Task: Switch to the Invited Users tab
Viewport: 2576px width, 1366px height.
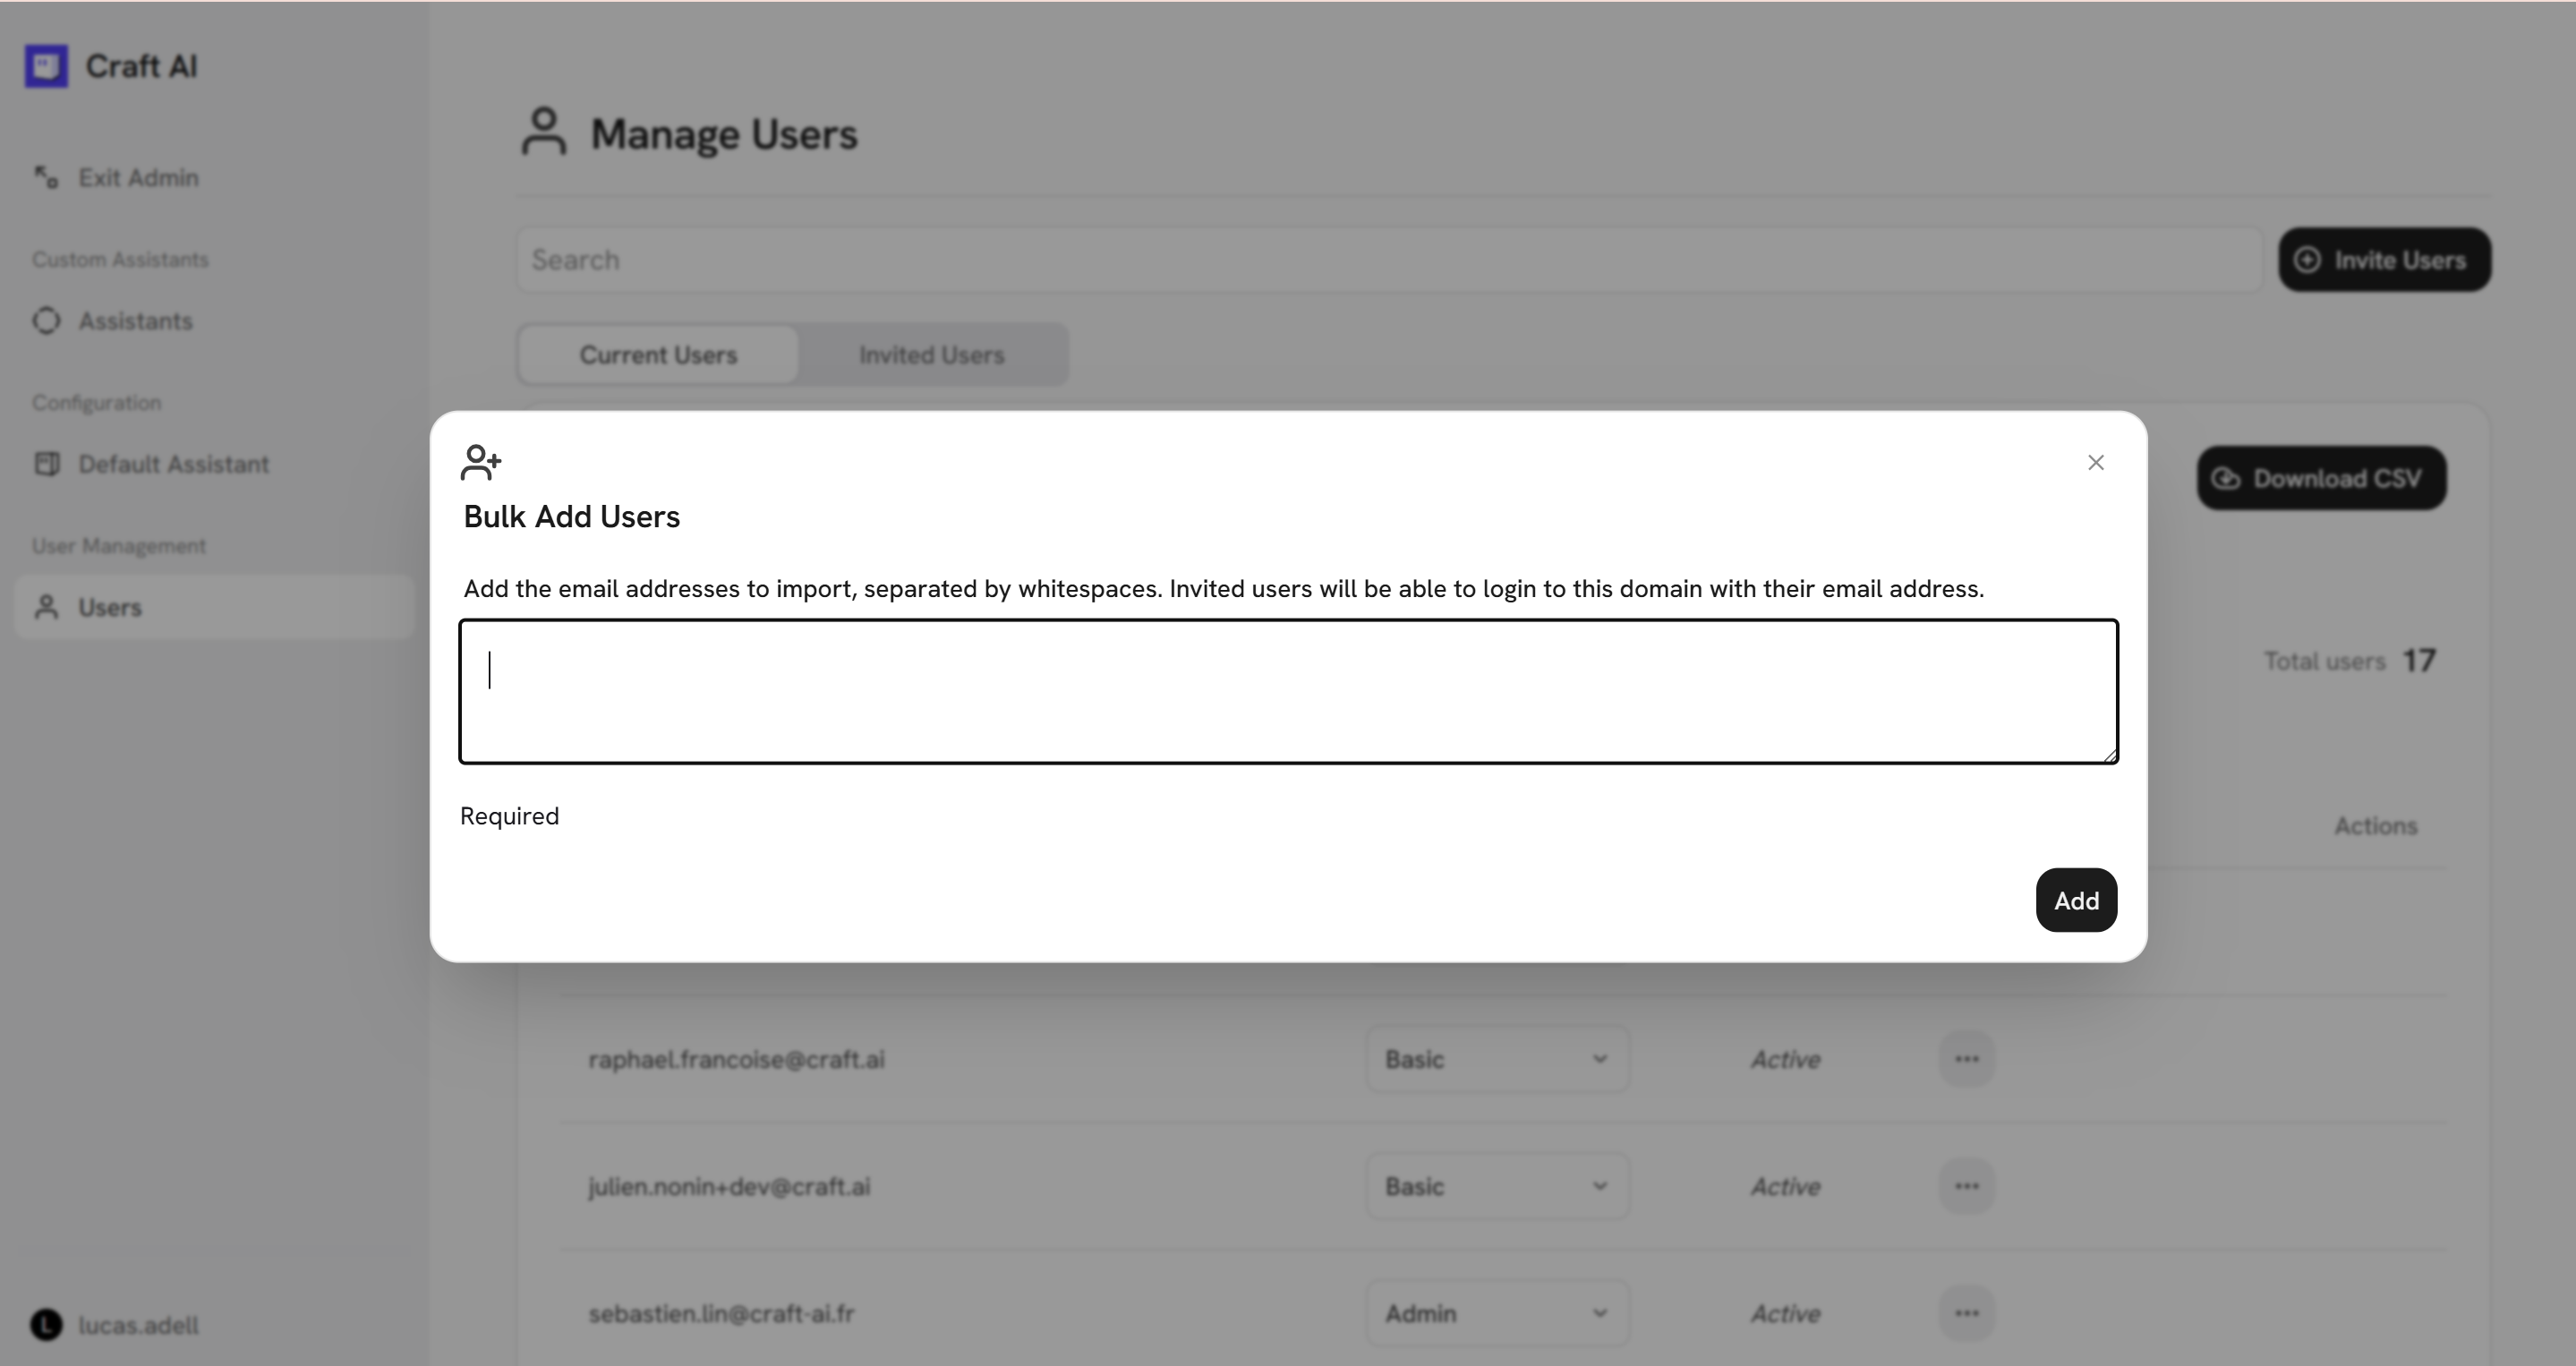Action: click(x=931, y=355)
